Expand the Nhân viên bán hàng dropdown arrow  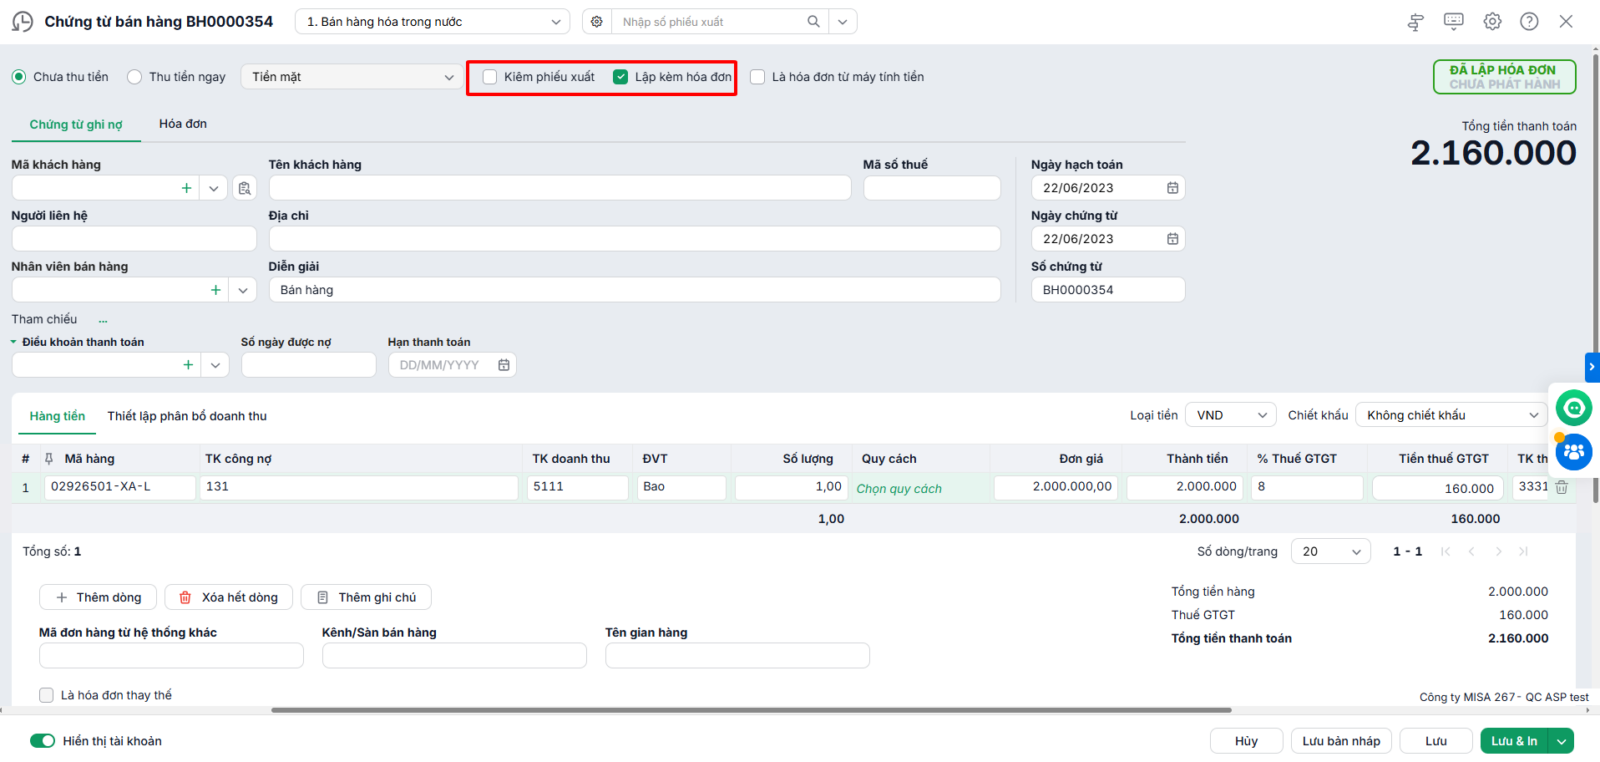pos(243,290)
